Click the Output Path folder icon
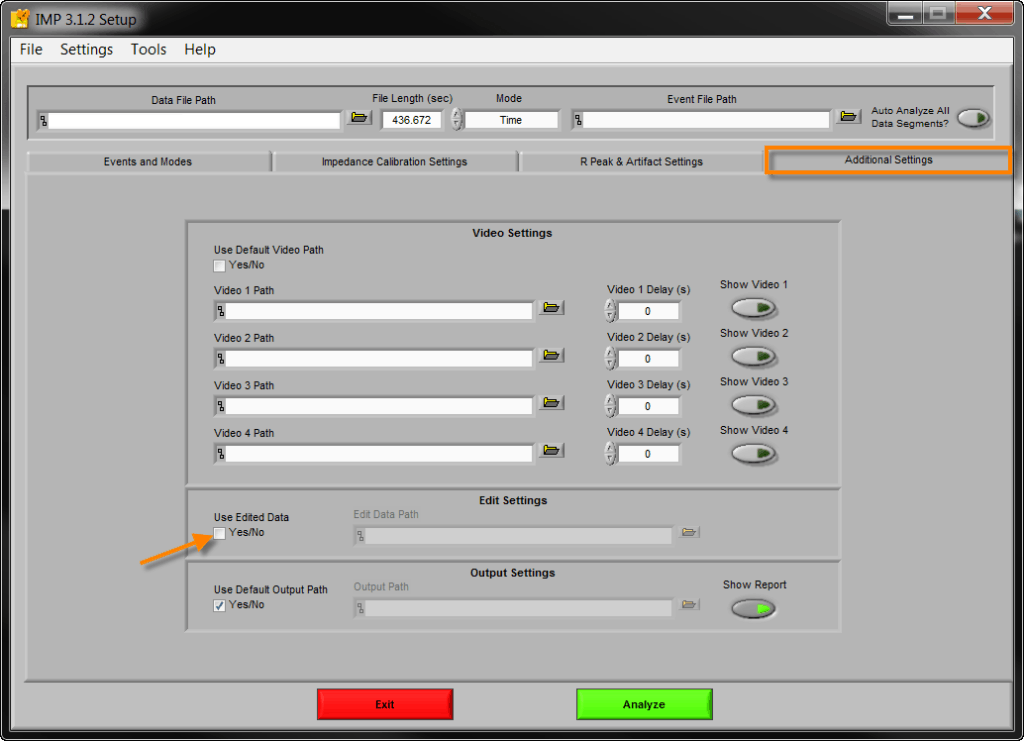 (689, 605)
